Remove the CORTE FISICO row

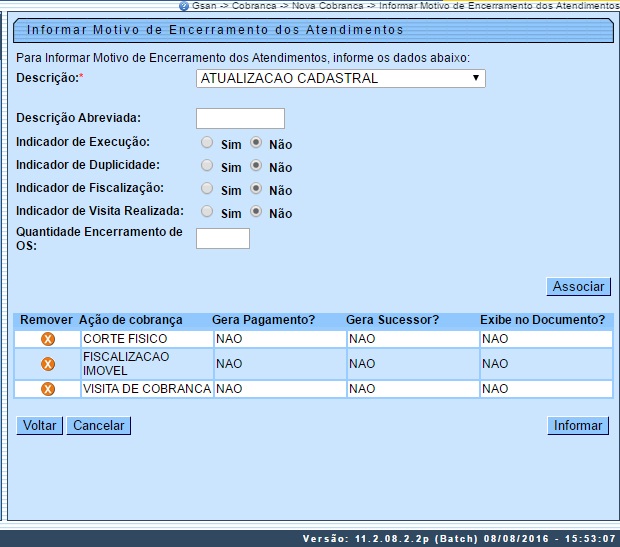pyautogui.click(x=47, y=339)
